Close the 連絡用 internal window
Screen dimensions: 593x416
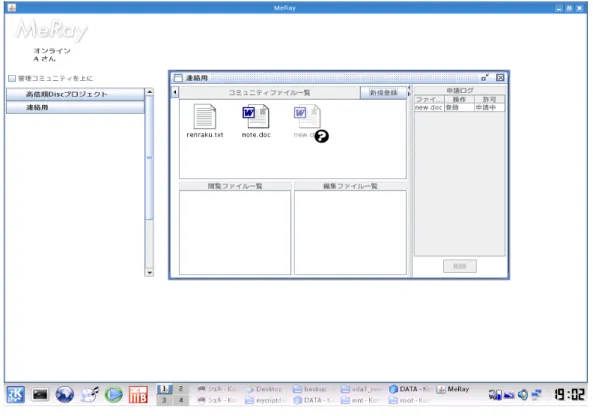click(500, 78)
